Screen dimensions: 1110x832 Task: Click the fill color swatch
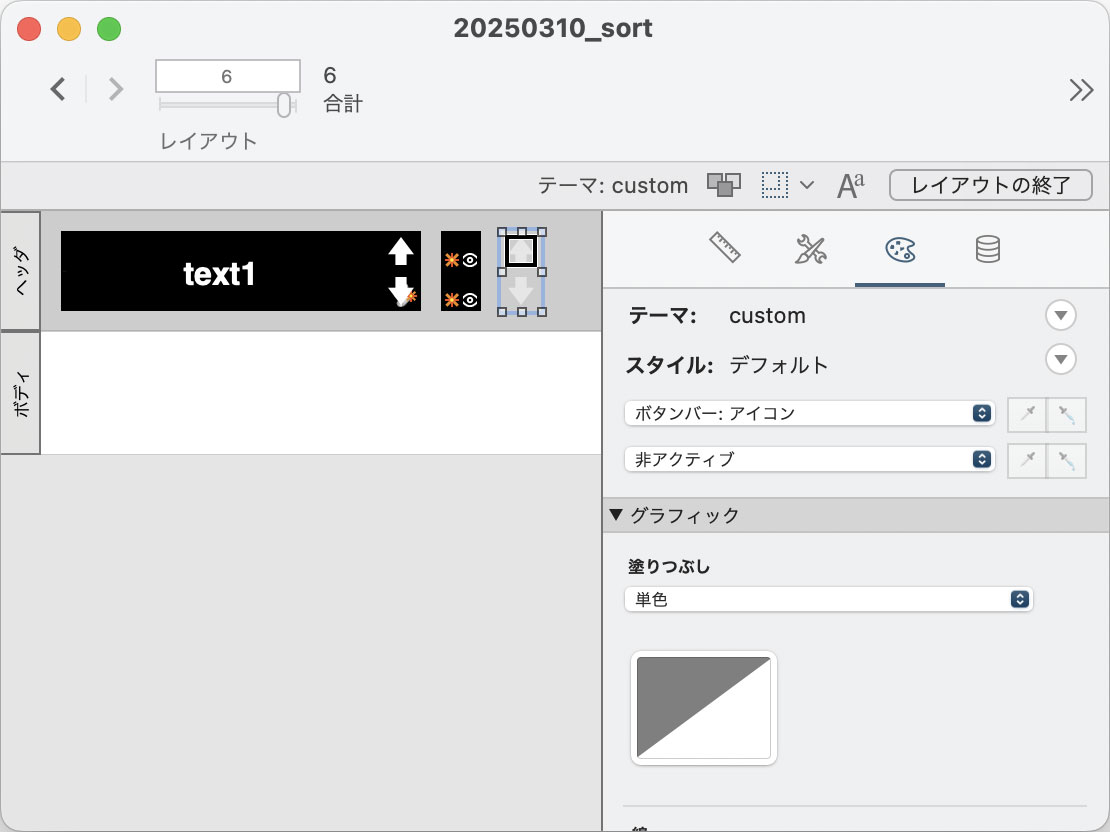point(704,708)
